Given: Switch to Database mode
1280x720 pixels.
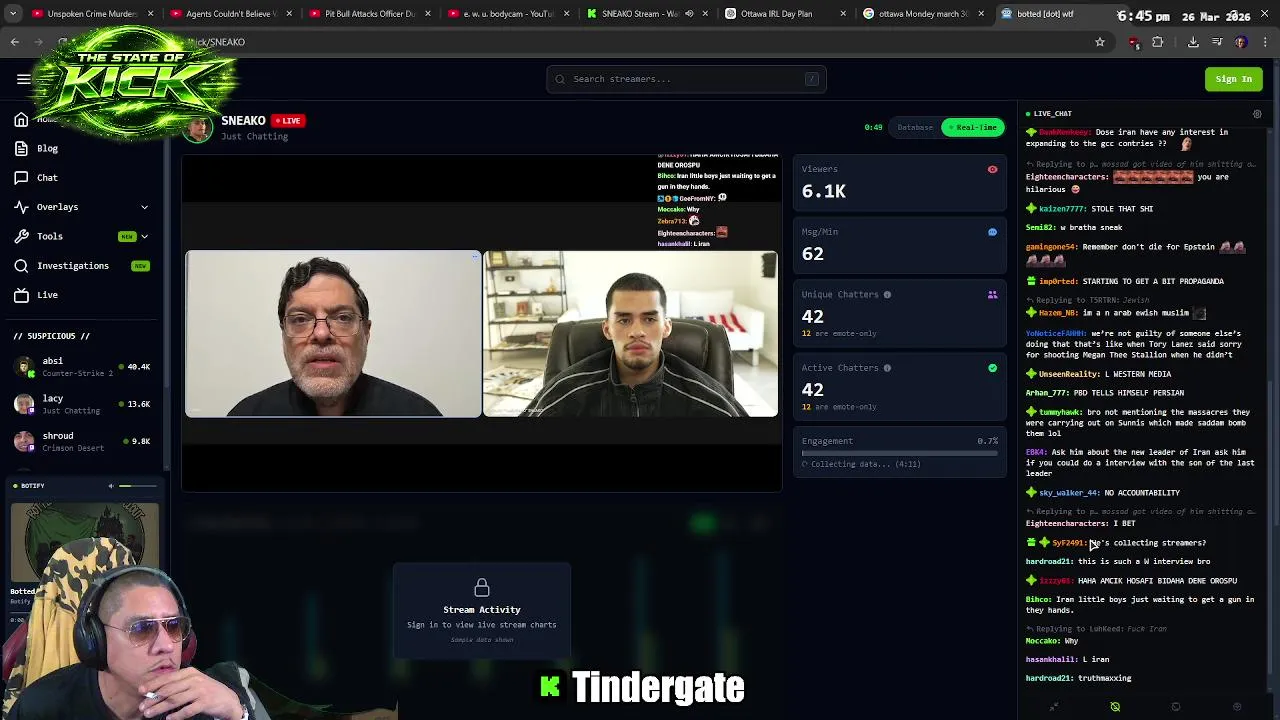Looking at the screenshot, I should pyautogui.click(x=915, y=127).
